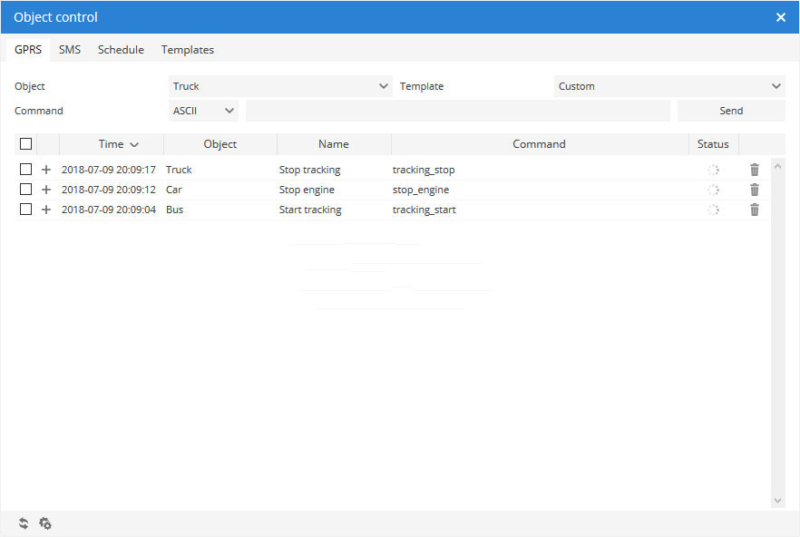Screen dimensions: 800x537
Task: Tick the Car row checkbox
Action: [26, 190]
